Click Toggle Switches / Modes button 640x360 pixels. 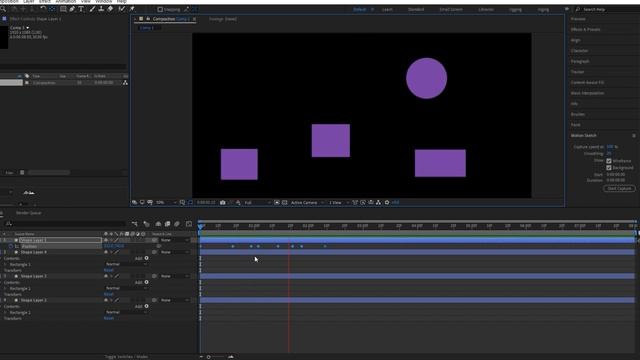(126, 357)
